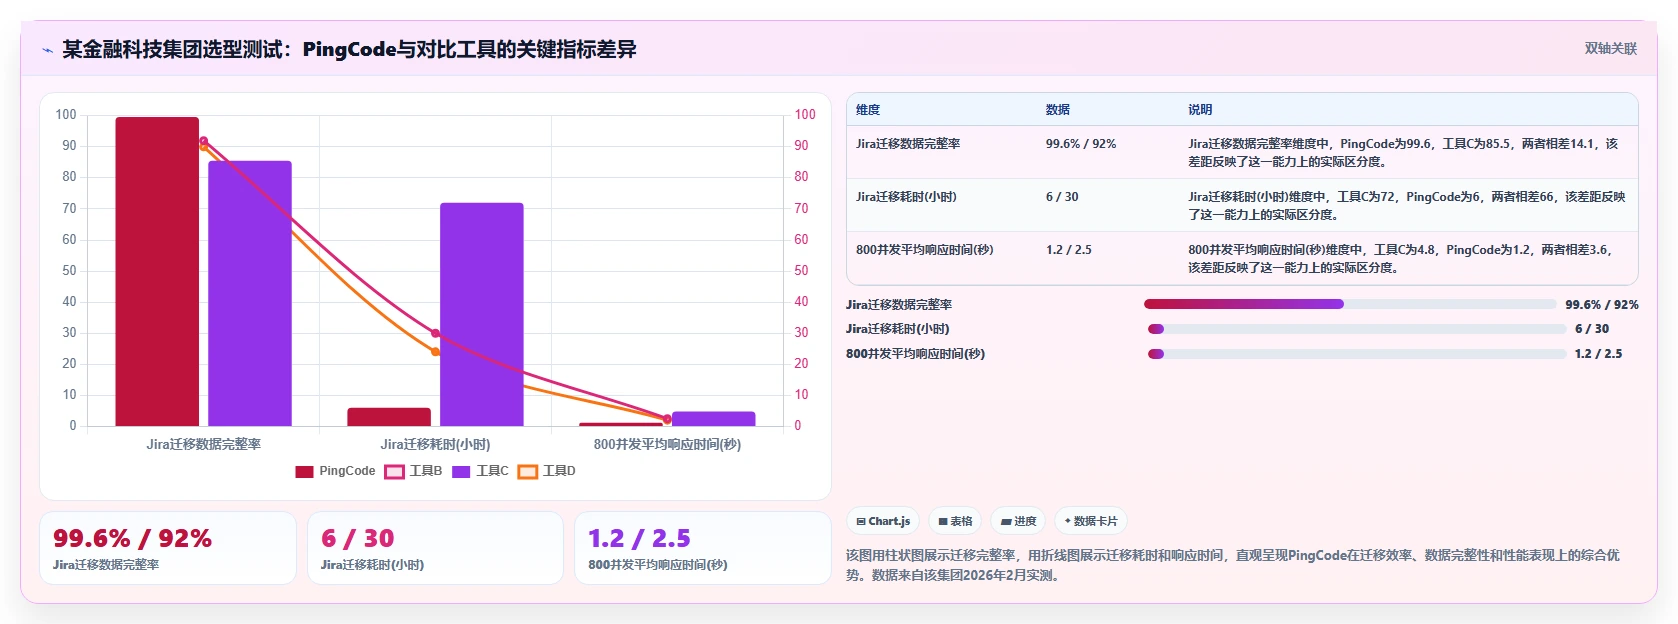1678x624 pixels.
Task: Click the 进度 tag icon
Action: pos(1006,522)
